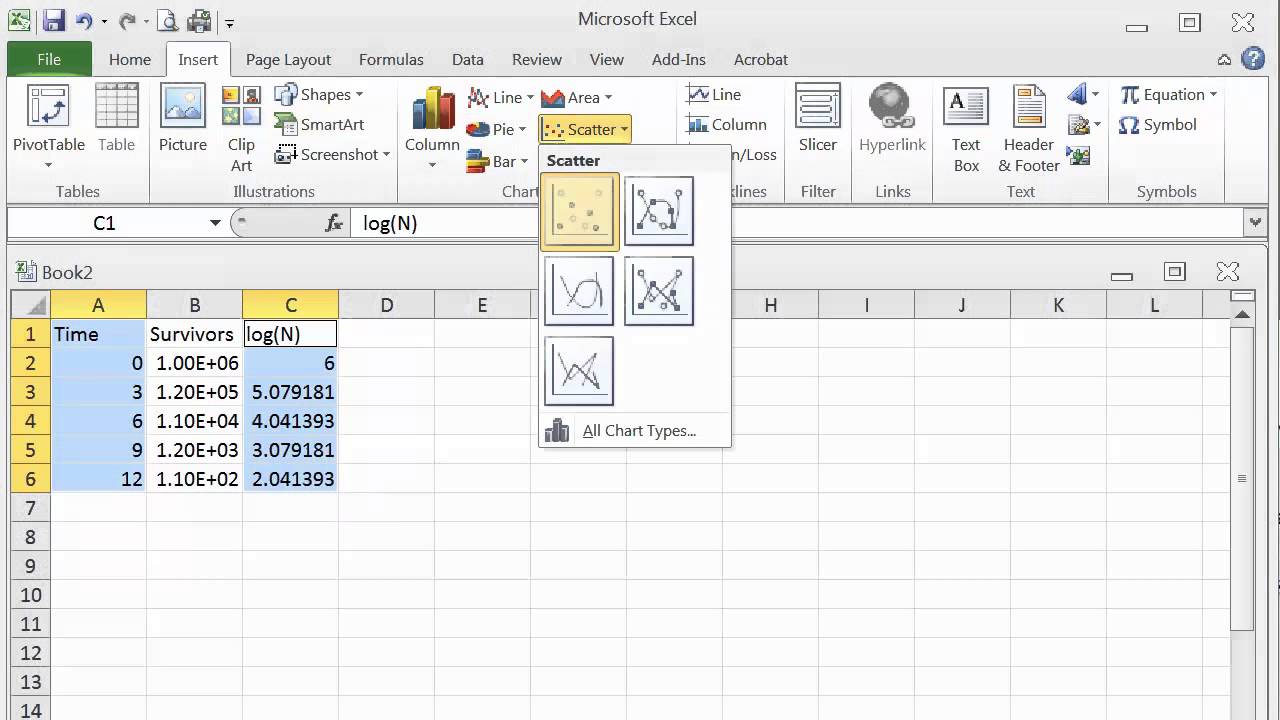Image resolution: width=1280 pixels, height=720 pixels.
Task: Insert a Line sparkline
Action: 714,94
